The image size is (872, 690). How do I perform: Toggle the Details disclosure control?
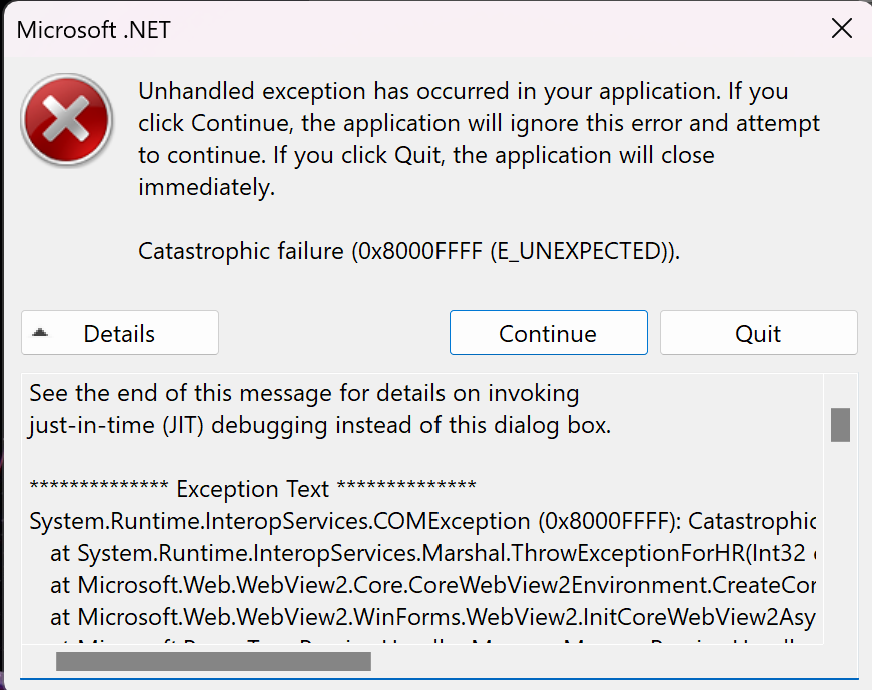tap(119, 332)
